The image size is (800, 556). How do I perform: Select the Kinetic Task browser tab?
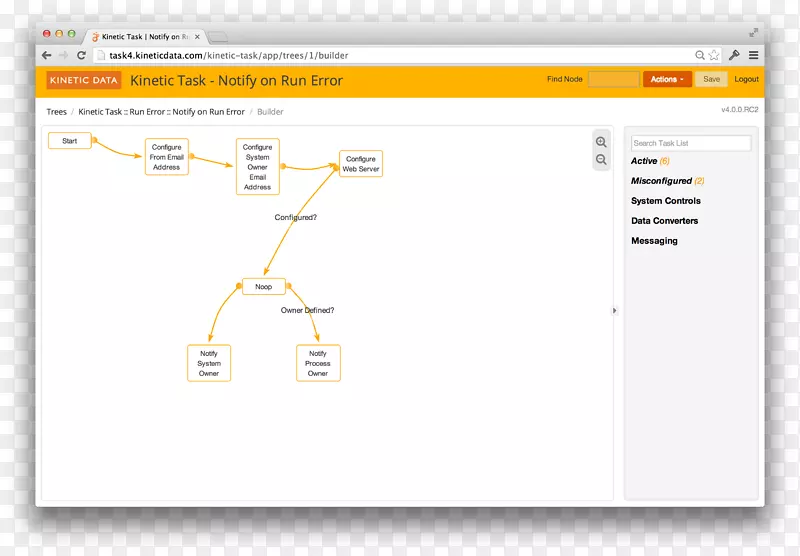pyautogui.click(x=145, y=36)
